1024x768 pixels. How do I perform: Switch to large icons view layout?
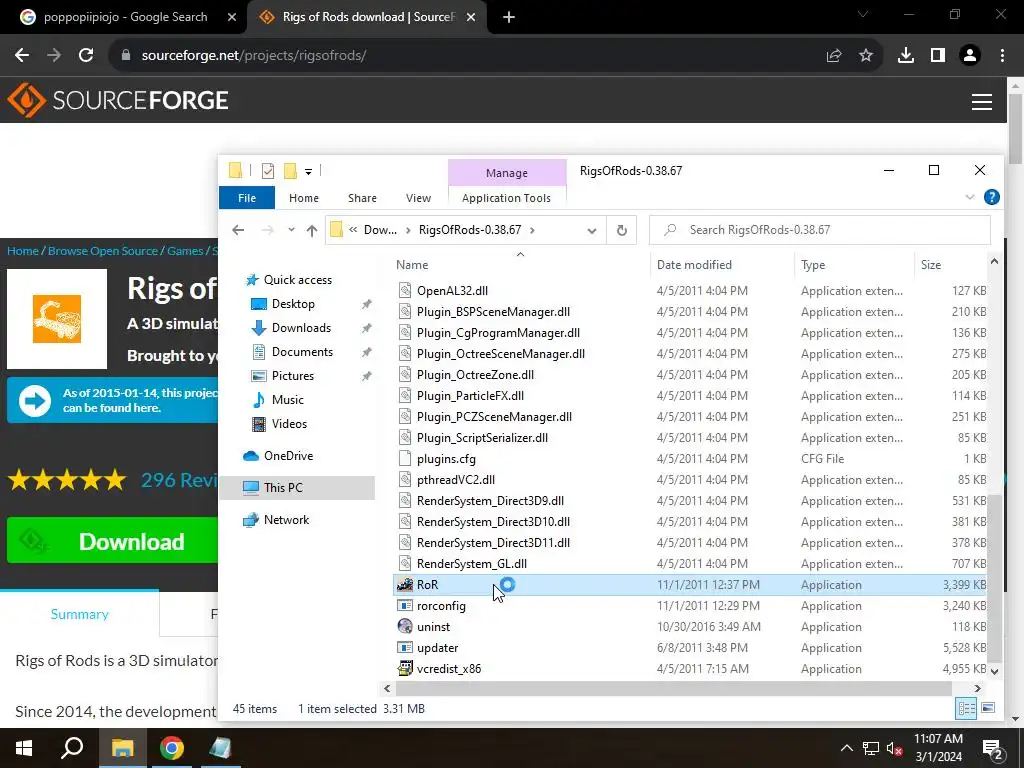click(x=988, y=708)
